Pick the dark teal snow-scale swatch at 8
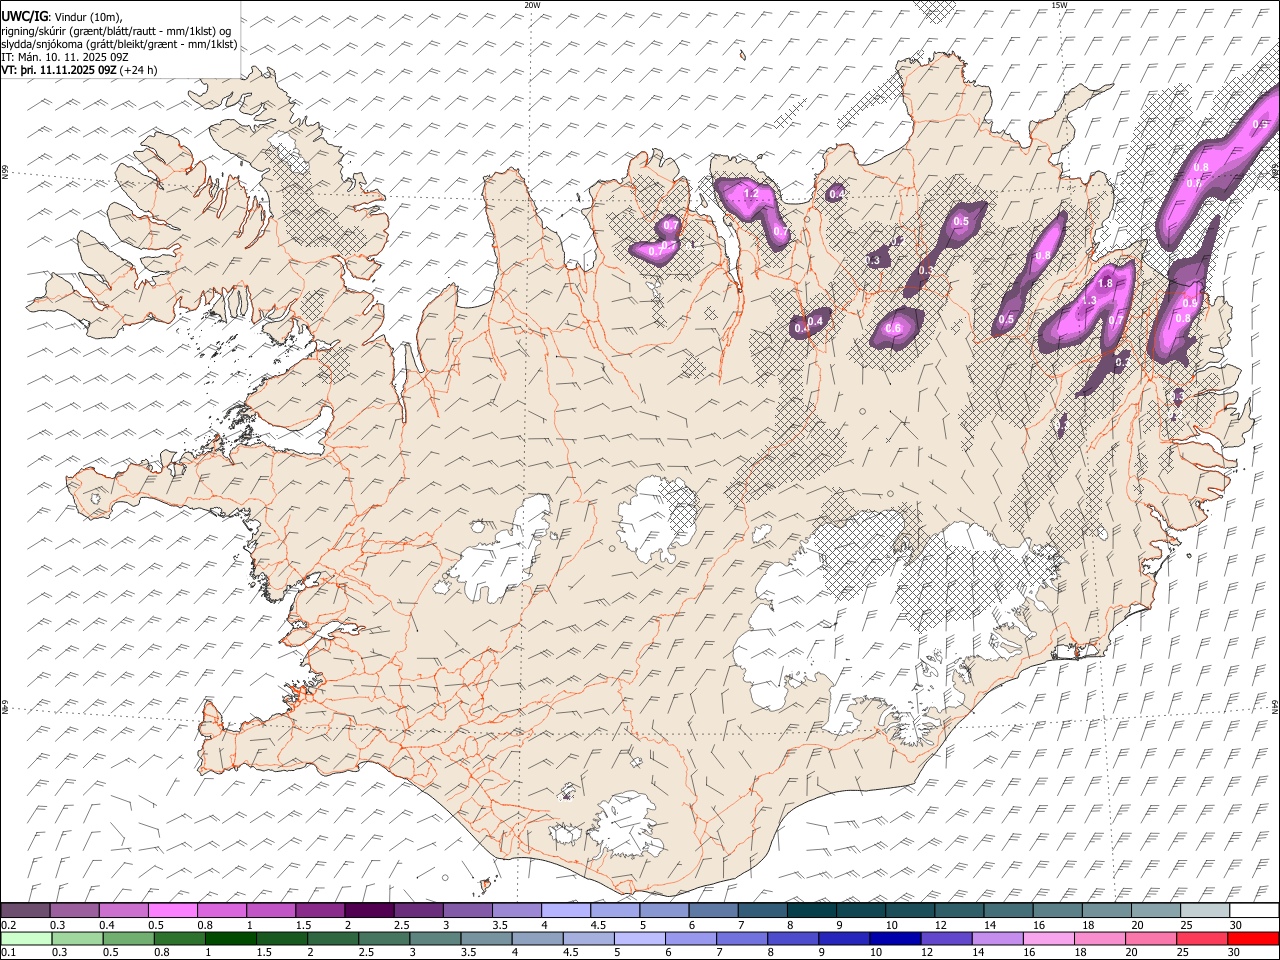1280x960 pixels. (x=812, y=911)
